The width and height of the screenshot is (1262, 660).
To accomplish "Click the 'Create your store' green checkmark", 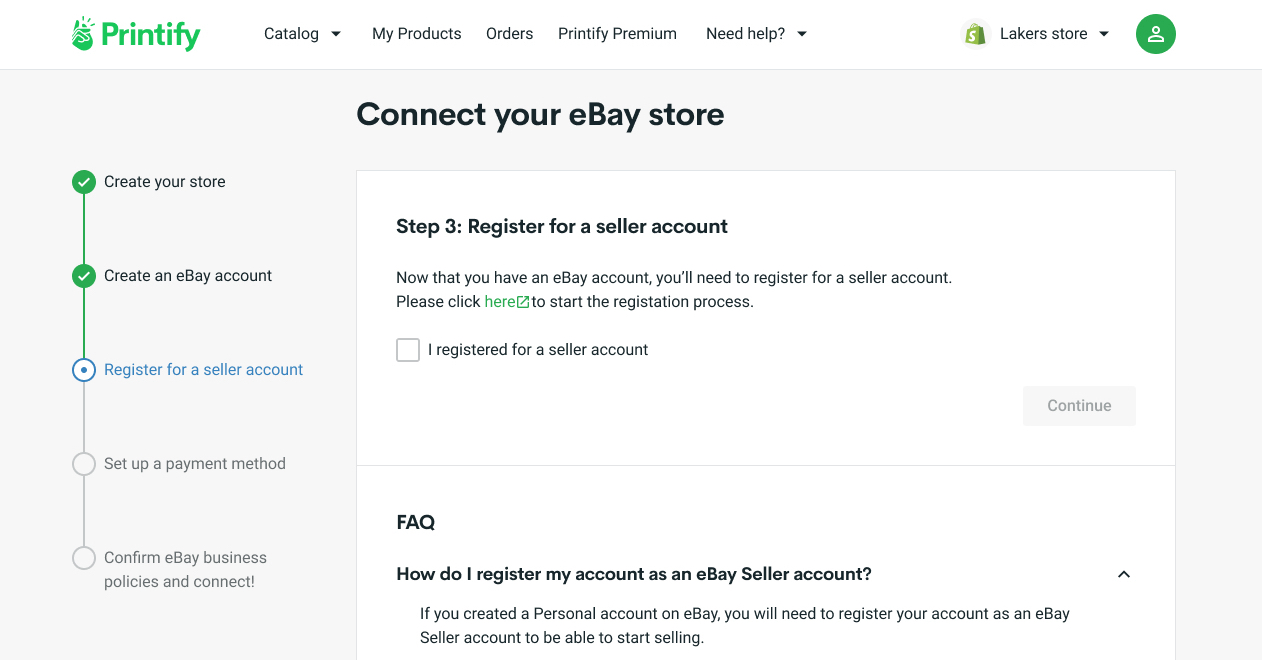I will pos(84,182).
